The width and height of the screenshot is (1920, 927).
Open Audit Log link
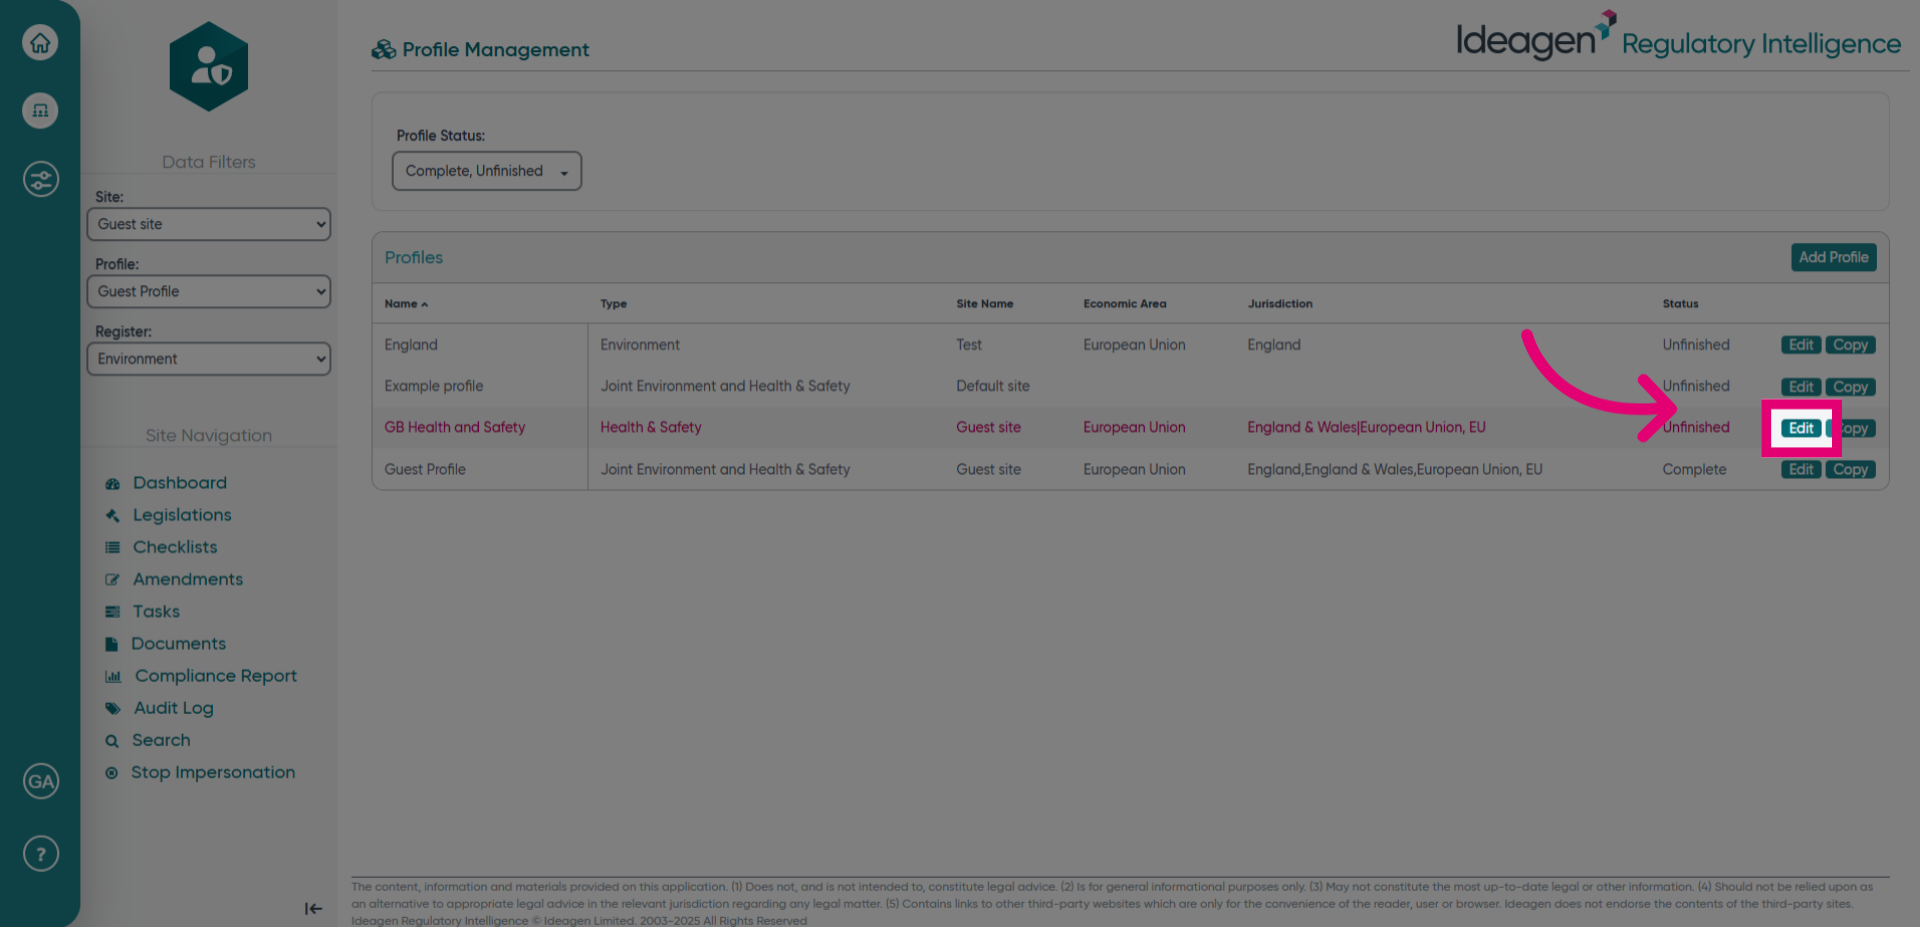[174, 708]
